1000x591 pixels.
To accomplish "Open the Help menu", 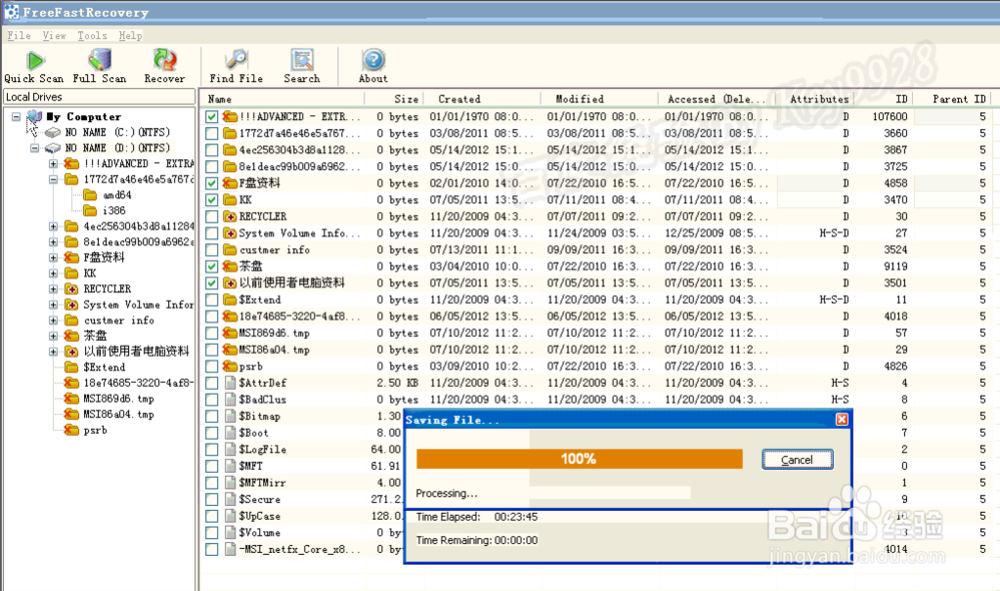I will [130, 36].
